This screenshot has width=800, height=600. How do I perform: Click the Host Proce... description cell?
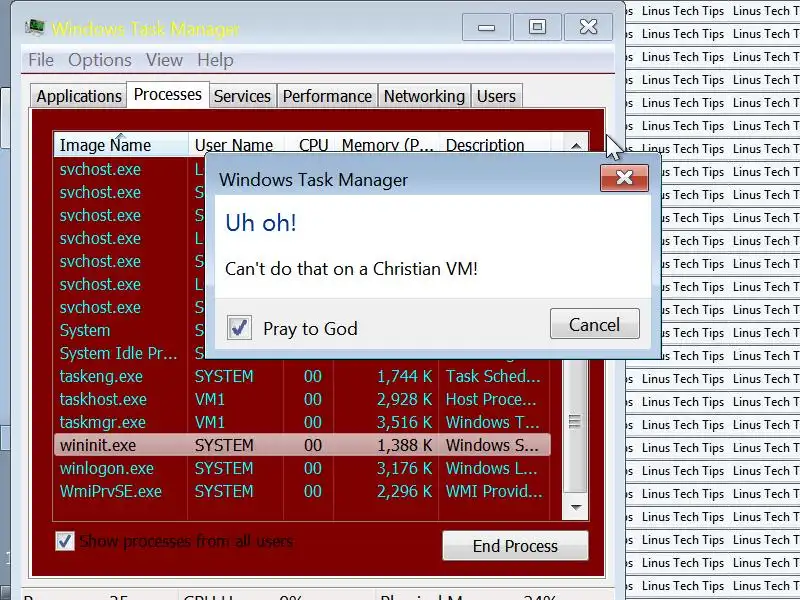[x=491, y=399]
